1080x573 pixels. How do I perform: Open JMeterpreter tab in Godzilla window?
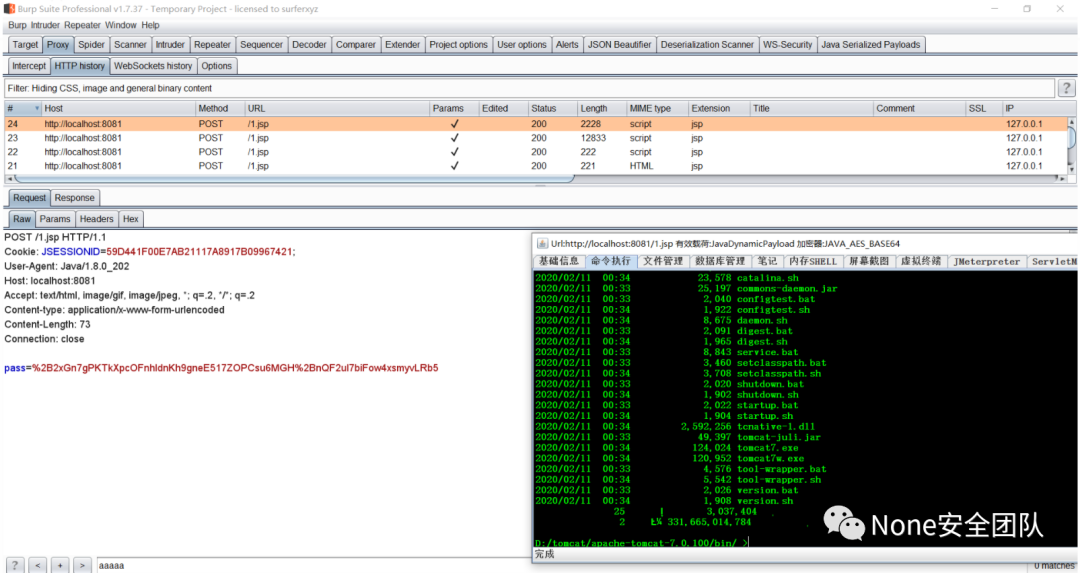point(986,262)
